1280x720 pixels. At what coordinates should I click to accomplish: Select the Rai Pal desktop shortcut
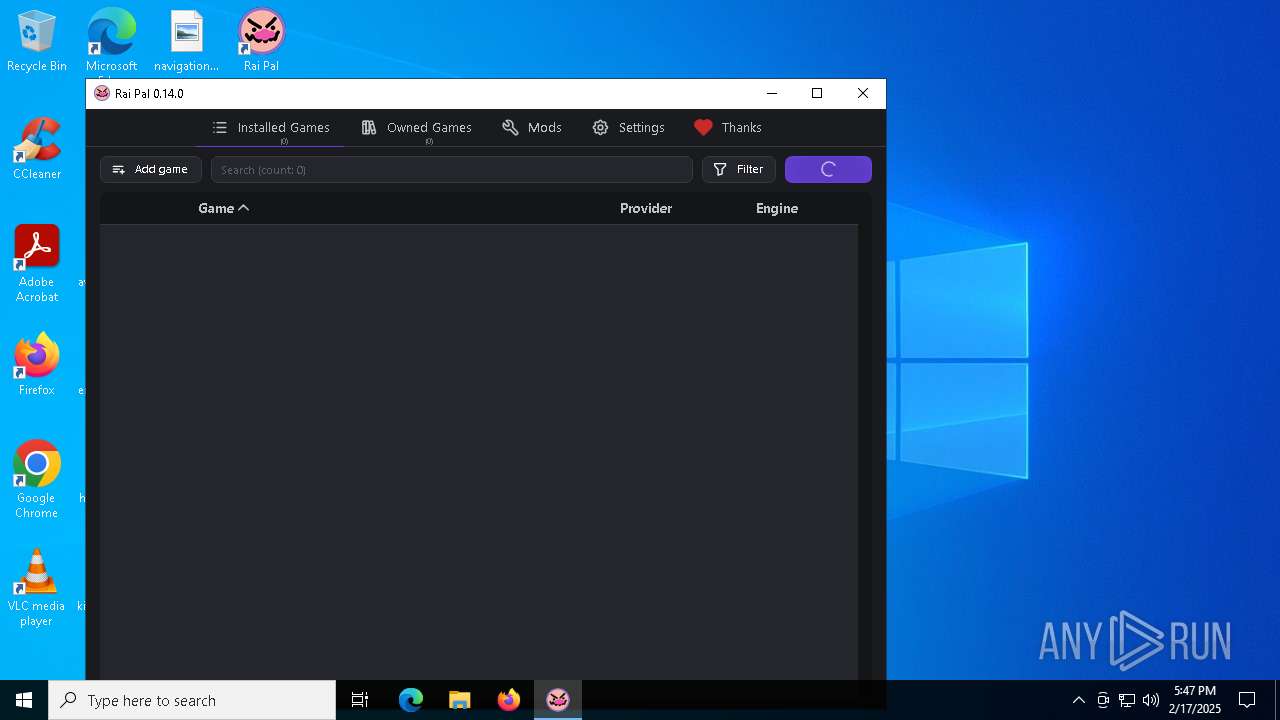(261, 42)
